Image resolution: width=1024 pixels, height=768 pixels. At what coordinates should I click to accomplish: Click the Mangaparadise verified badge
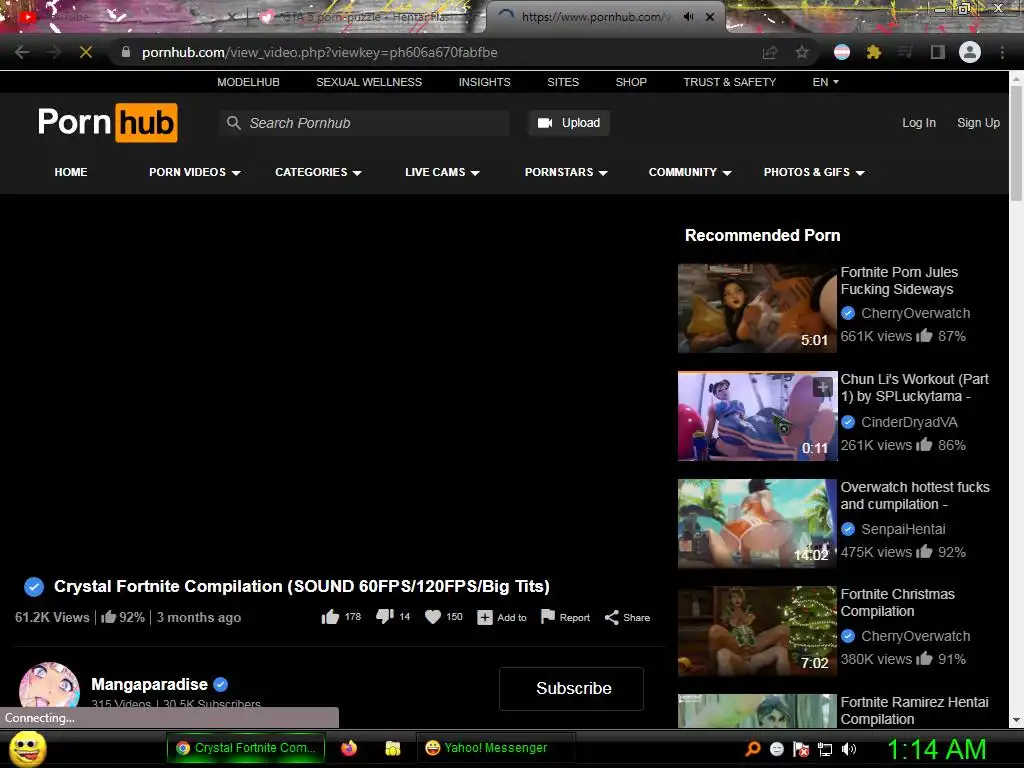[221, 684]
